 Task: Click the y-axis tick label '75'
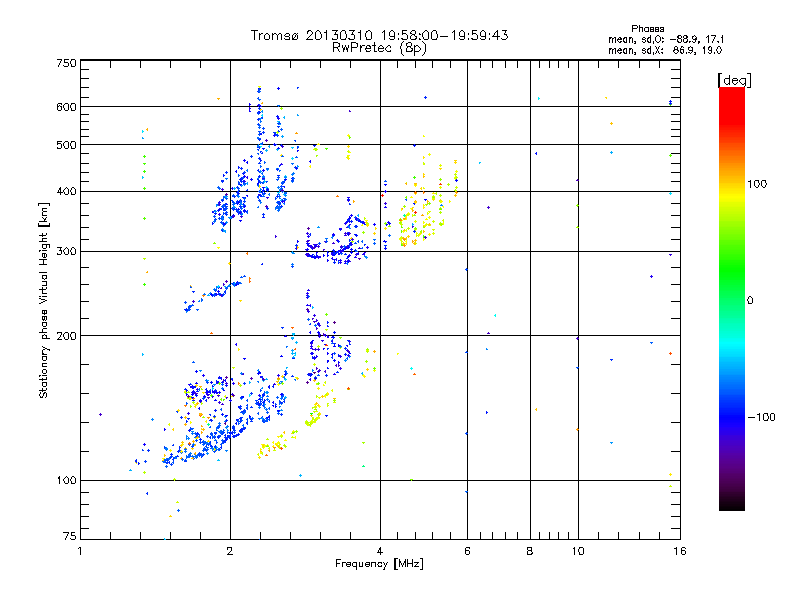pos(70,536)
